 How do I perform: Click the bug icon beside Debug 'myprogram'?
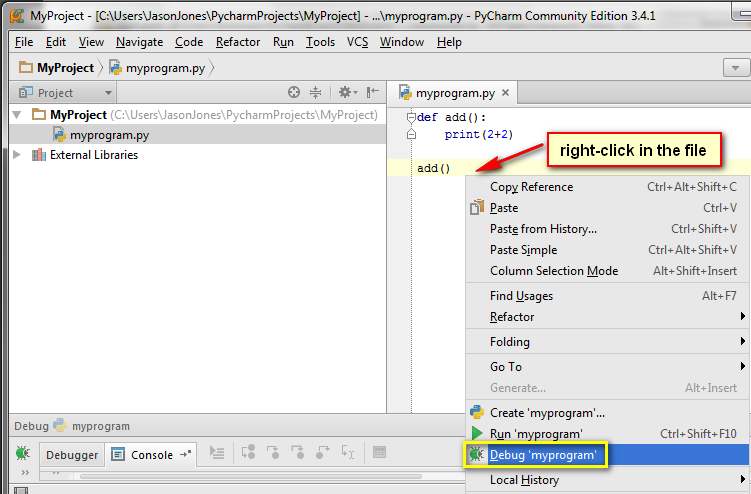476,454
